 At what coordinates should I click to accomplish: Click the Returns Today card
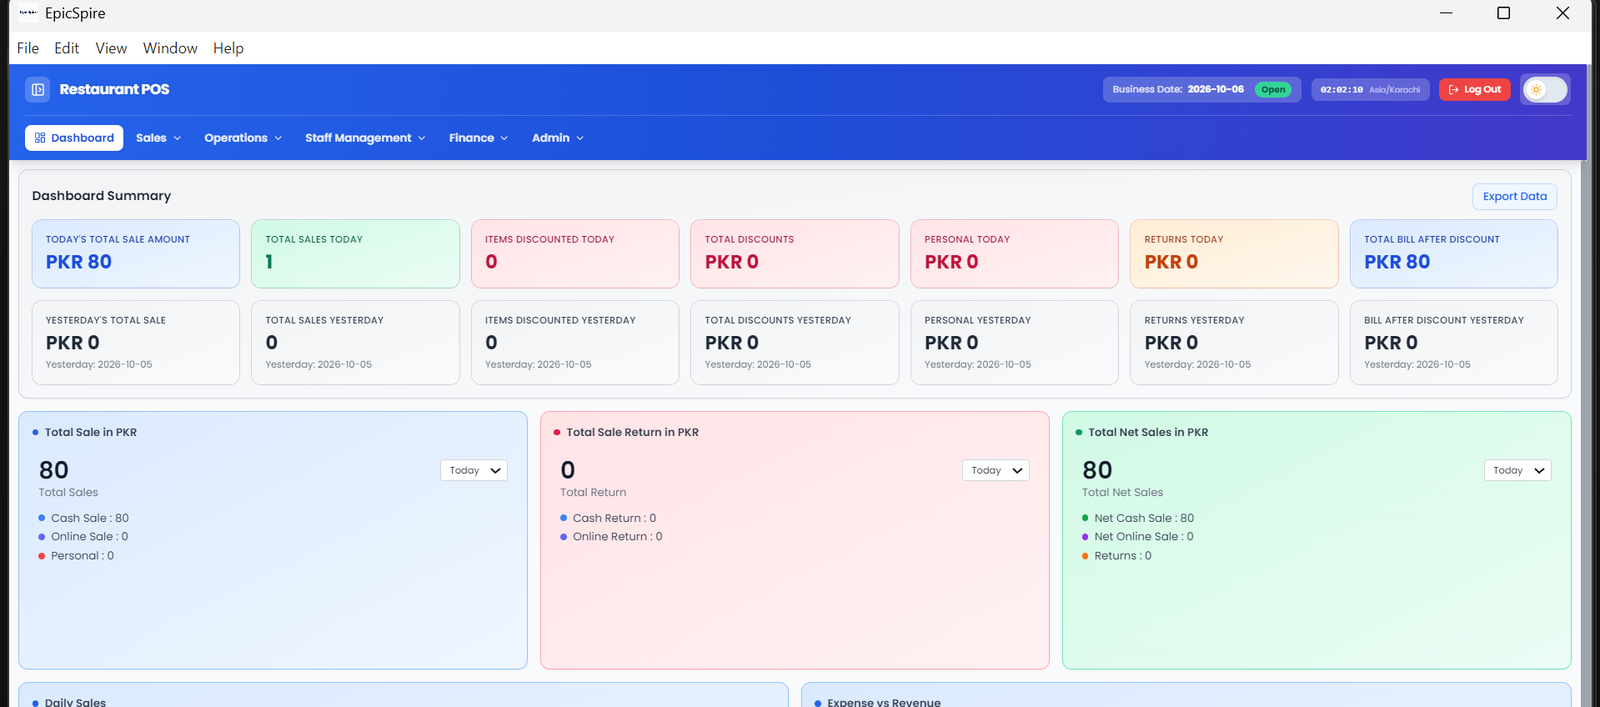click(1234, 254)
